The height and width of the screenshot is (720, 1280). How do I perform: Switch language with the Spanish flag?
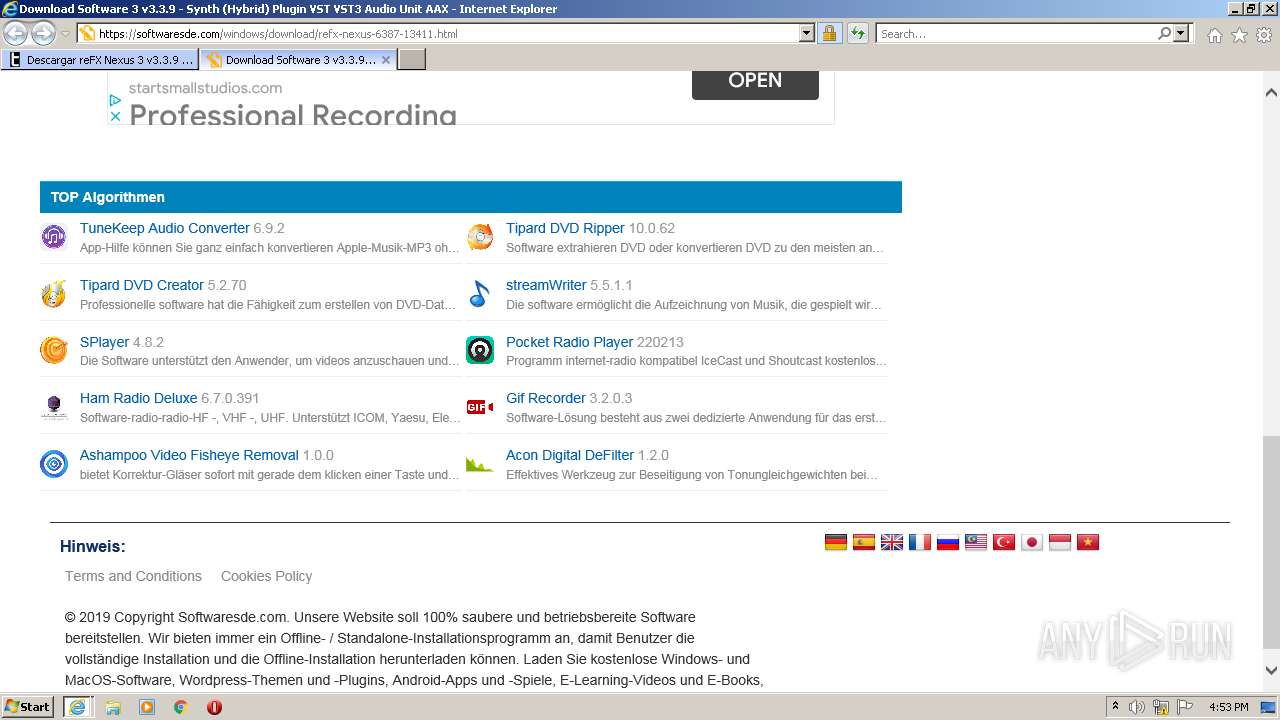[864, 542]
